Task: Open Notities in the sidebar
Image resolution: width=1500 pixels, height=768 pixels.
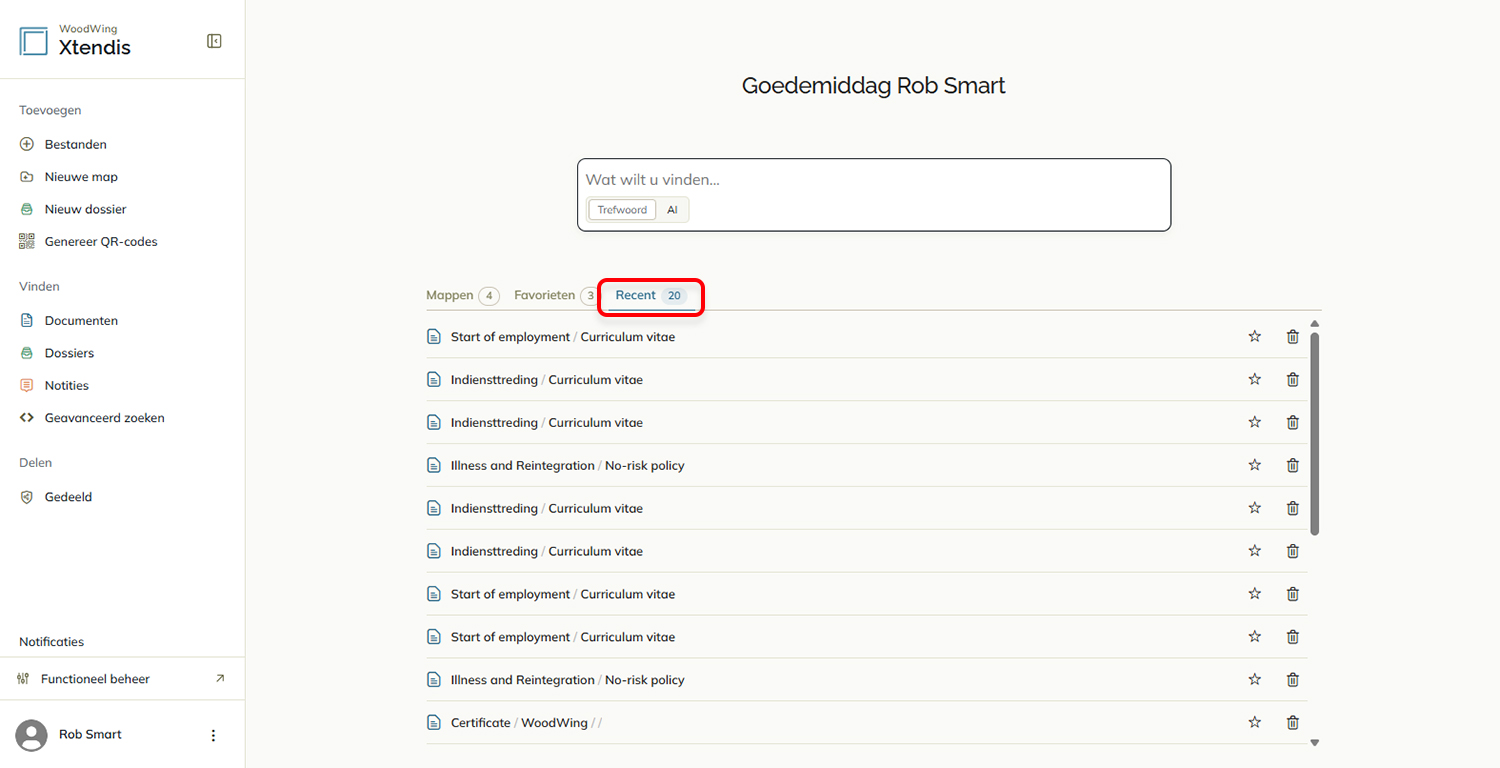Action: tap(54, 385)
